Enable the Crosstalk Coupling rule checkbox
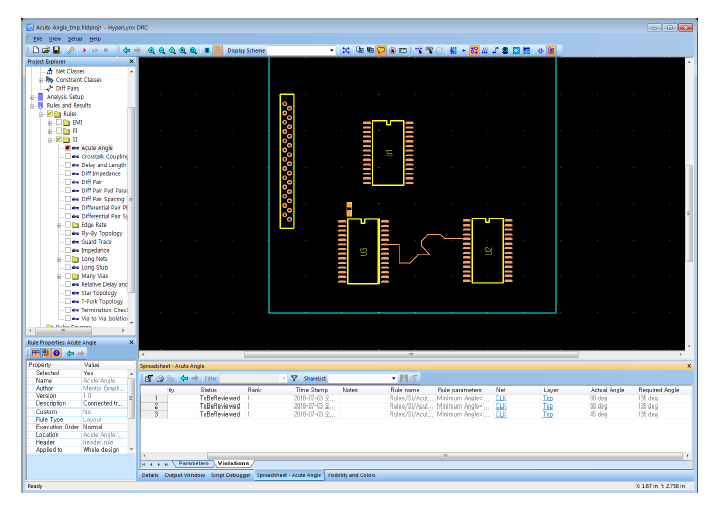 pyautogui.click(x=67, y=156)
